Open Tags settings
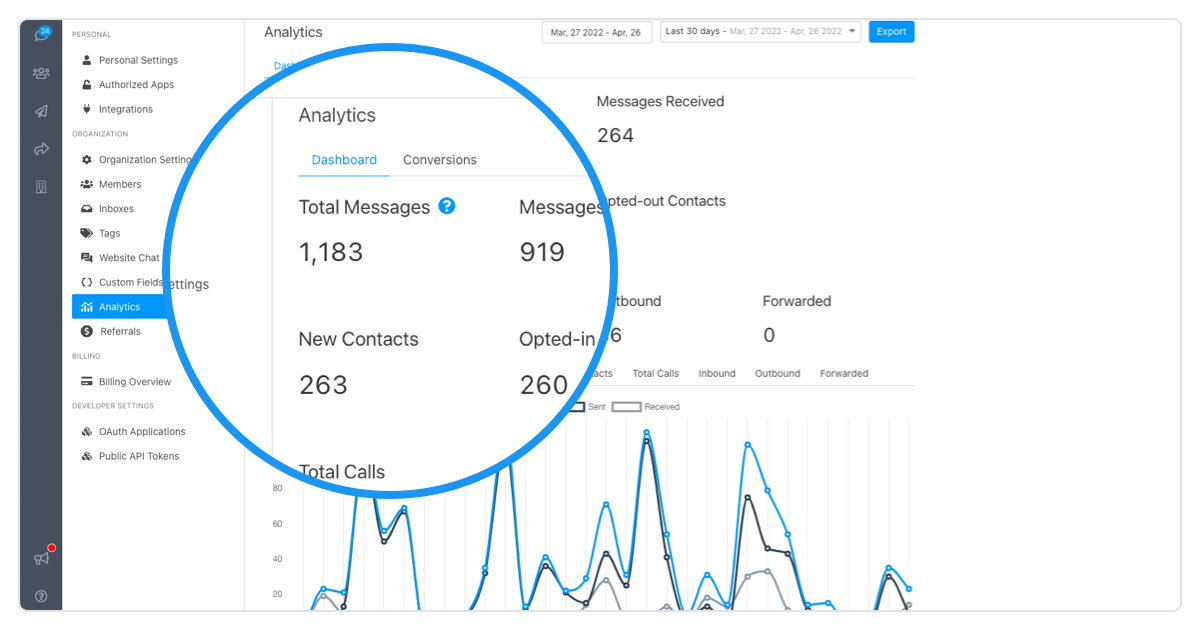 110,233
